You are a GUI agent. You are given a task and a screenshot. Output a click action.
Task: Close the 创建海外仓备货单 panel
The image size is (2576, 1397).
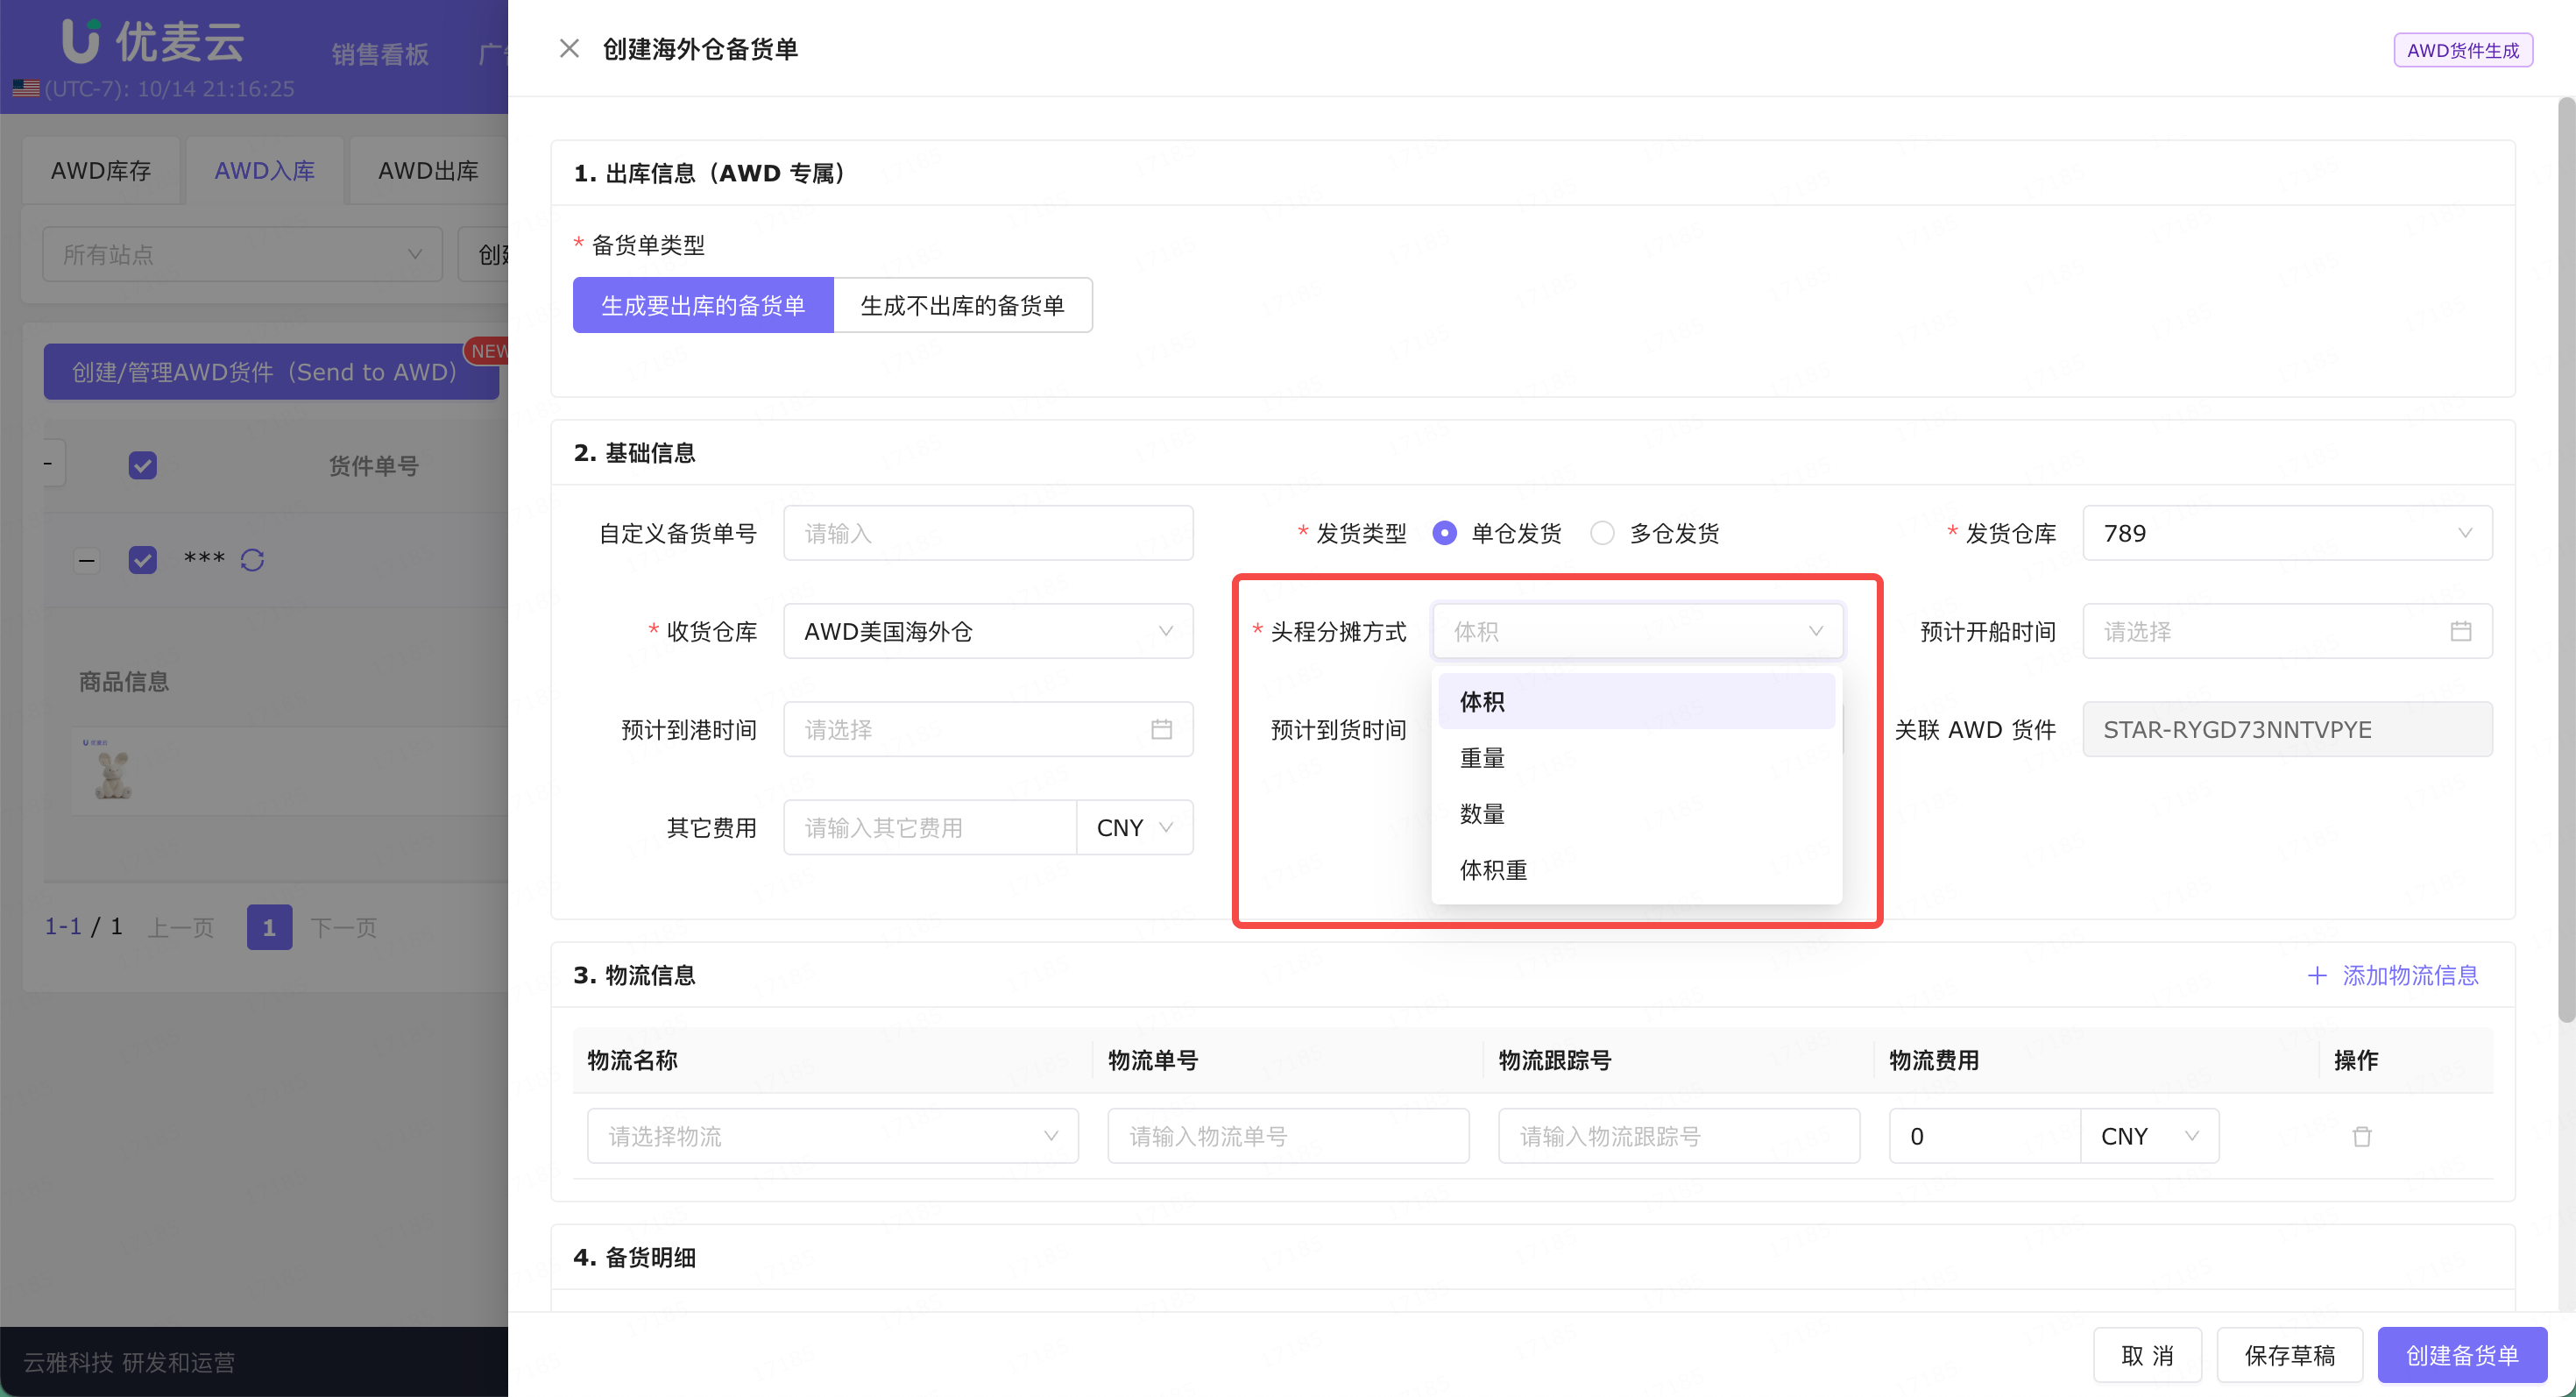(569, 49)
